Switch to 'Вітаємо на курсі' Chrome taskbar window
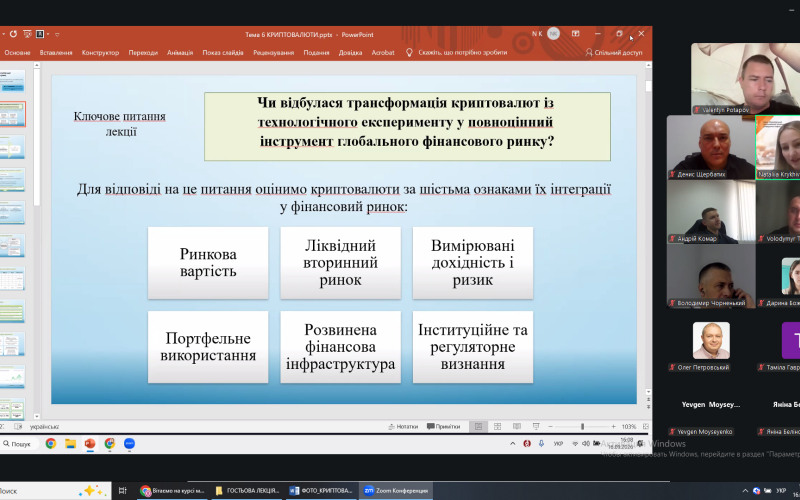Viewport: 800px width, 500px height. [173, 491]
